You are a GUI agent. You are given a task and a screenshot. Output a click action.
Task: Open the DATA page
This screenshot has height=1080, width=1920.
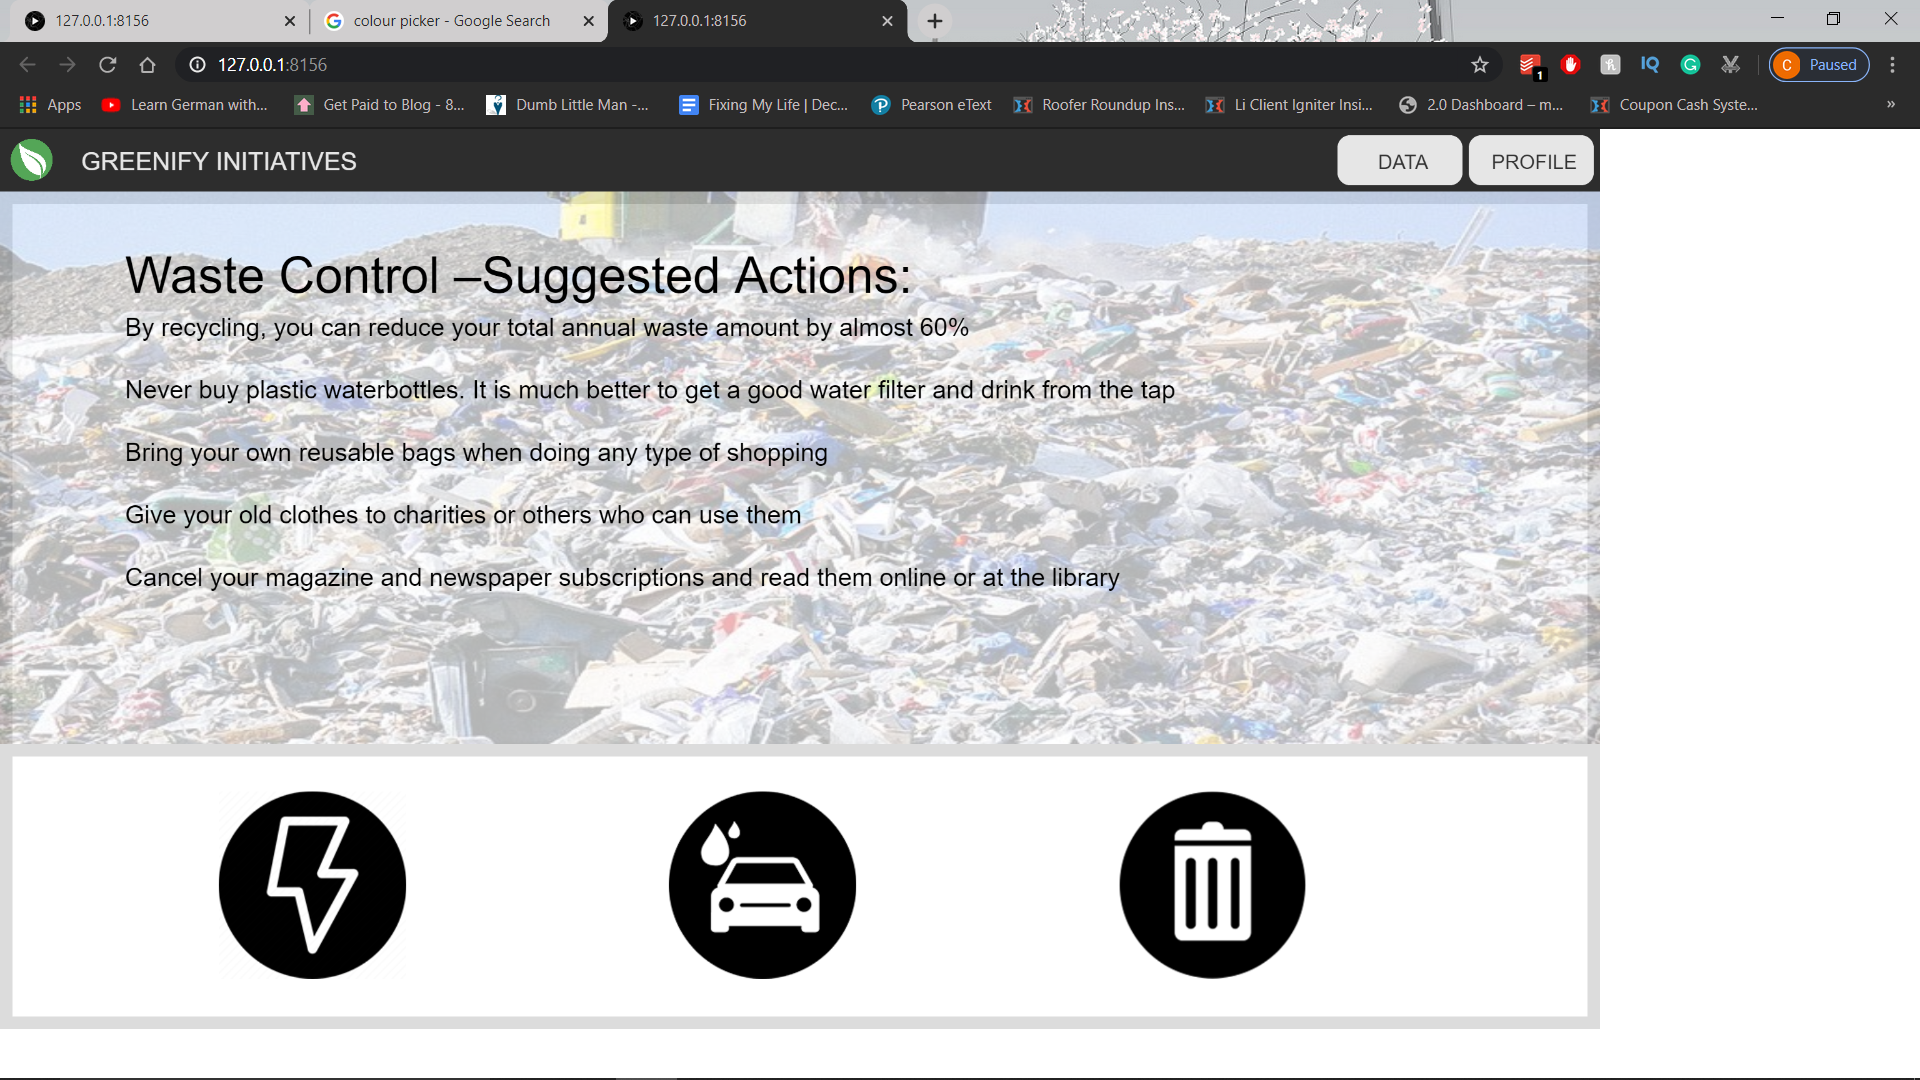pyautogui.click(x=1400, y=161)
